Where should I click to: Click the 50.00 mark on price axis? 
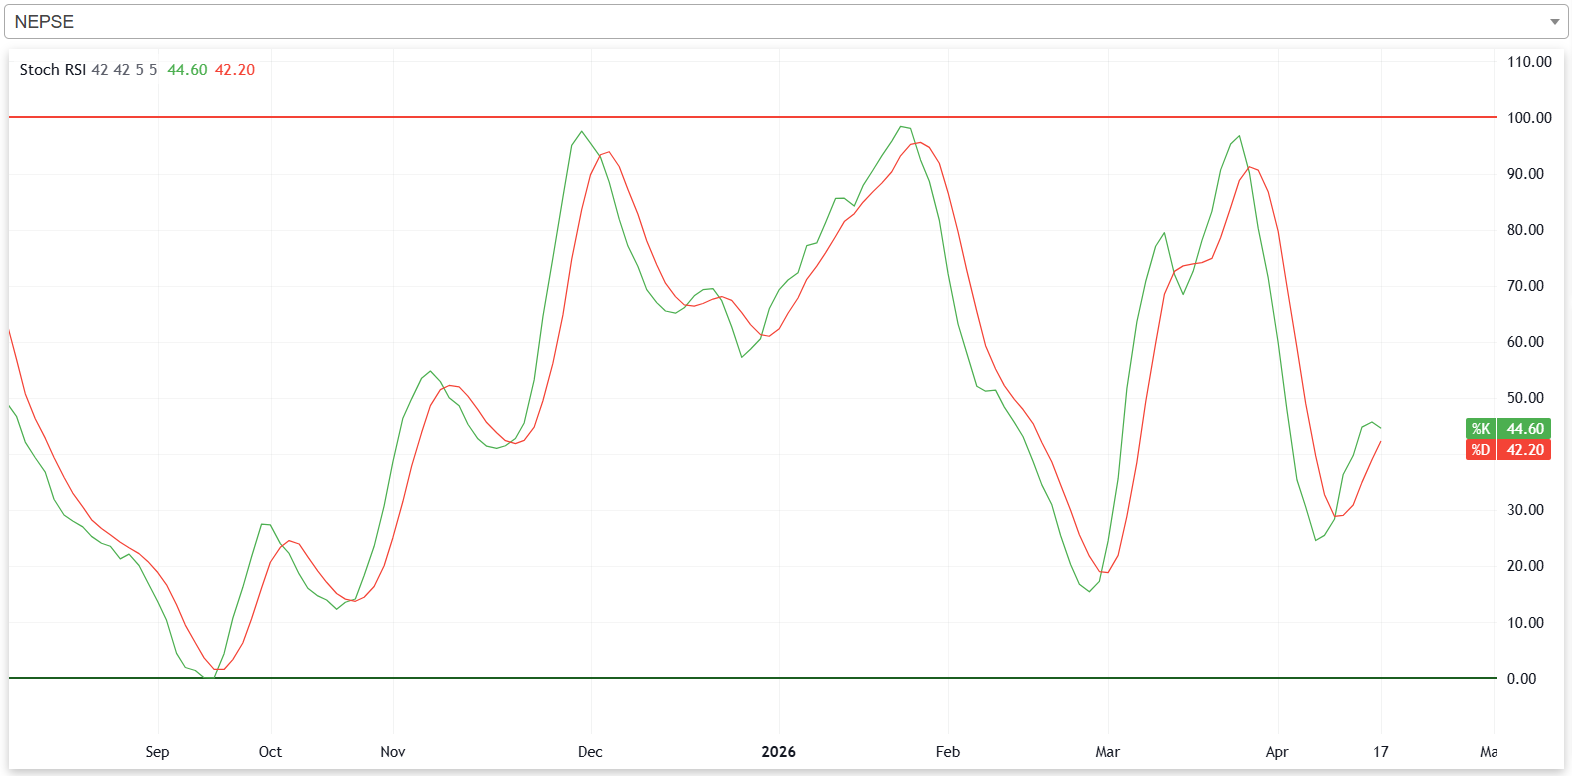pyautogui.click(x=1525, y=398)
